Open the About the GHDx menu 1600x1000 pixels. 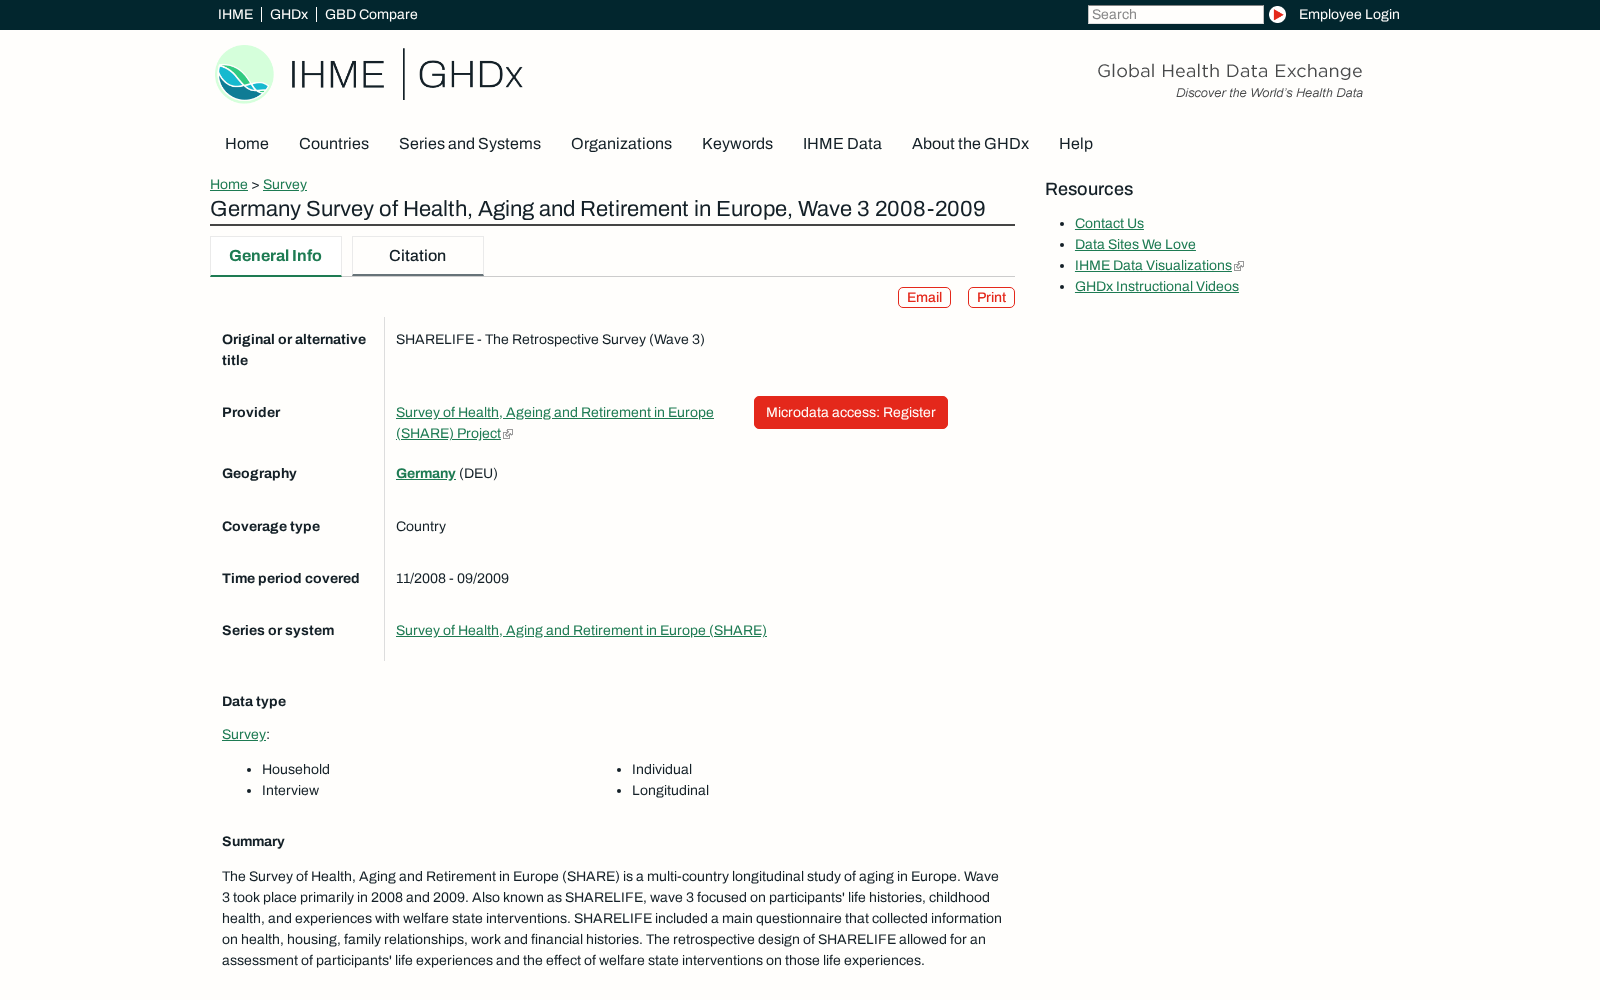[970, 144]
